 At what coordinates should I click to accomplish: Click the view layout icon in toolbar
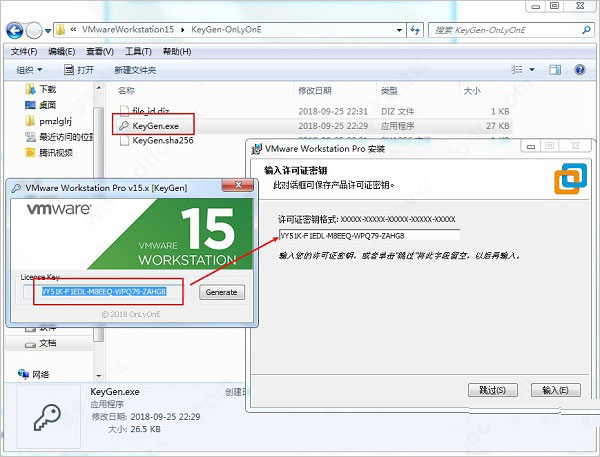pos(517,70)
